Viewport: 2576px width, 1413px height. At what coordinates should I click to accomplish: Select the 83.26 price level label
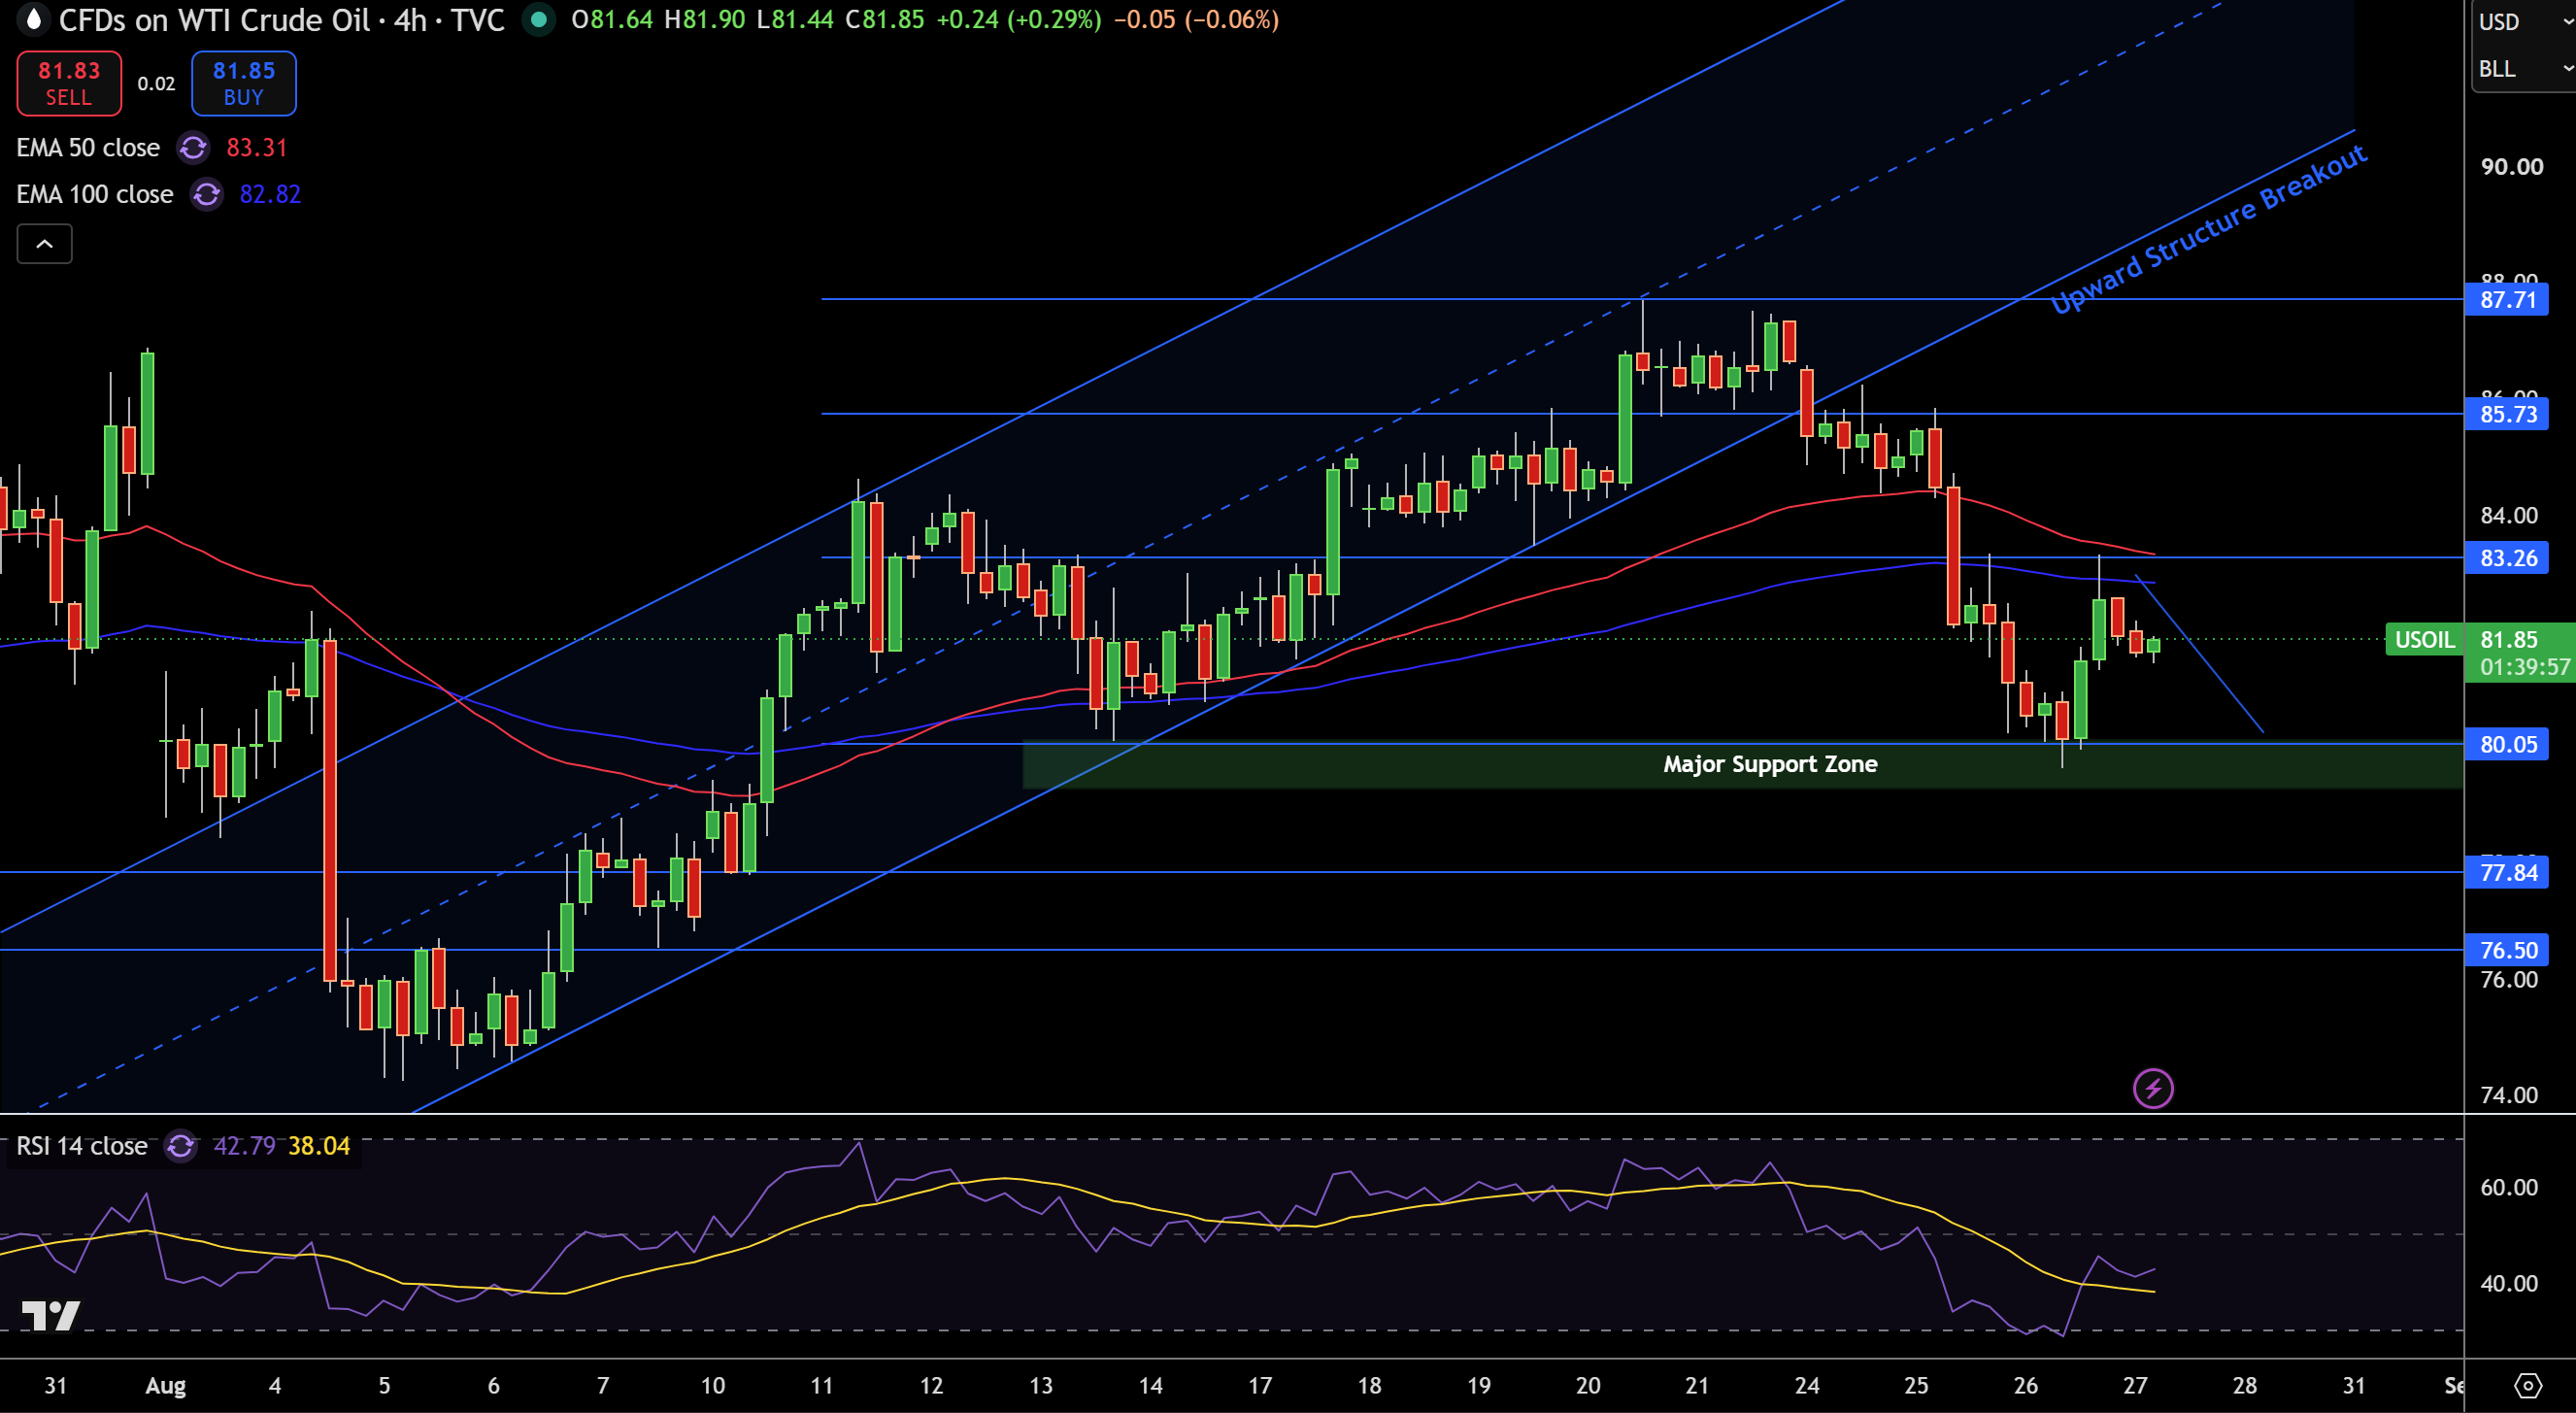(2507, 557)
